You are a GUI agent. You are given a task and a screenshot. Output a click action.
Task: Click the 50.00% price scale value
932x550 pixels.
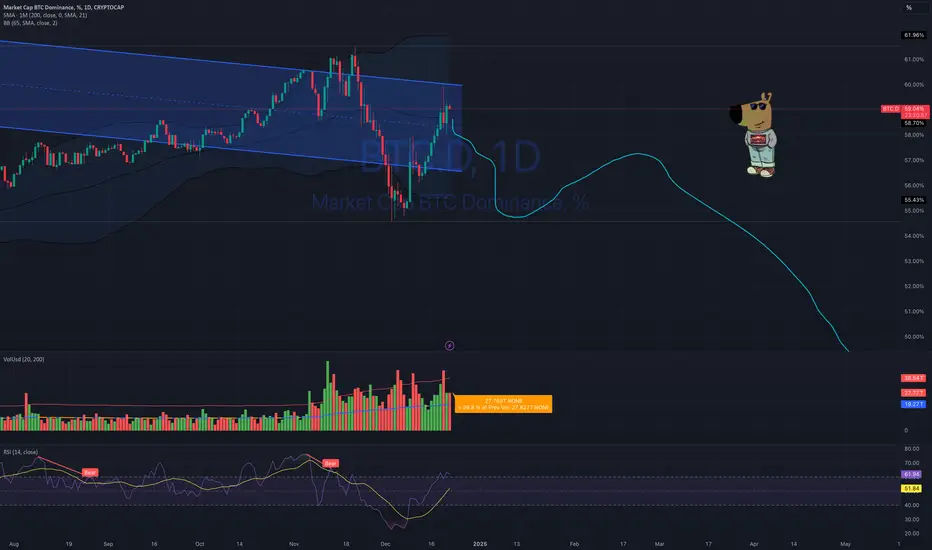click(x=914, y=337)
